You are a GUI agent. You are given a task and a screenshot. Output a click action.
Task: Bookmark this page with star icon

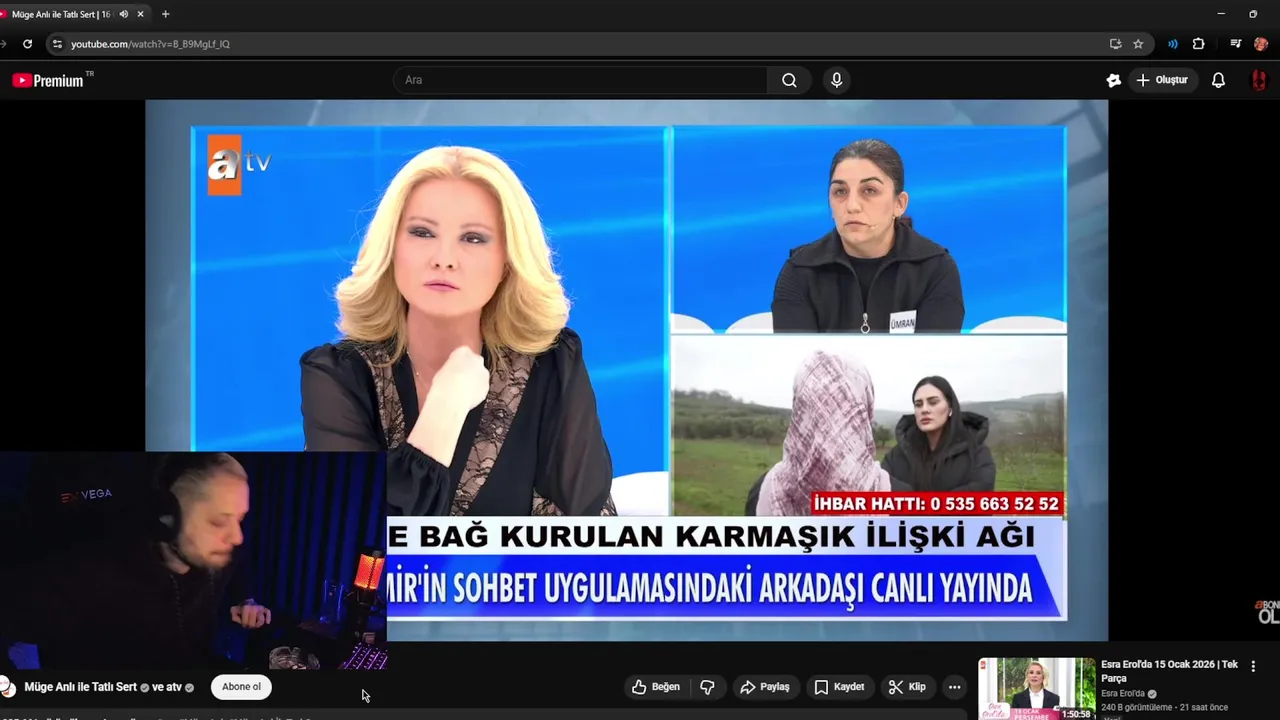click(1138, 44)
